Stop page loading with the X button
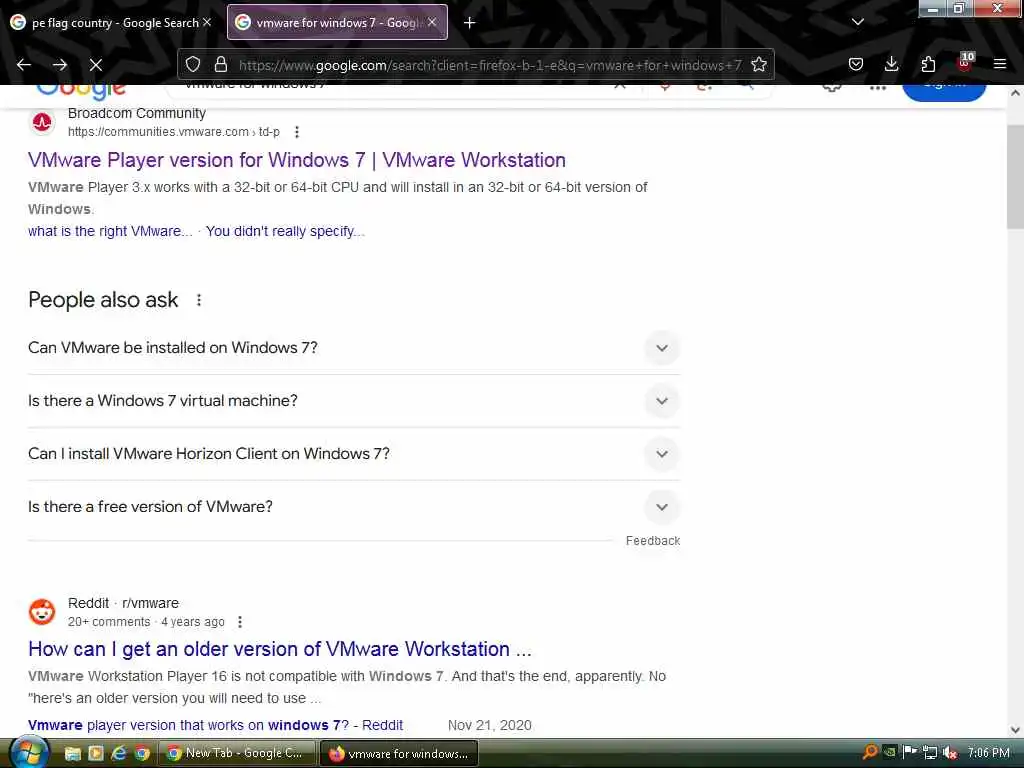The width and height of the screenshot is (1024, 768). point(95,65)
